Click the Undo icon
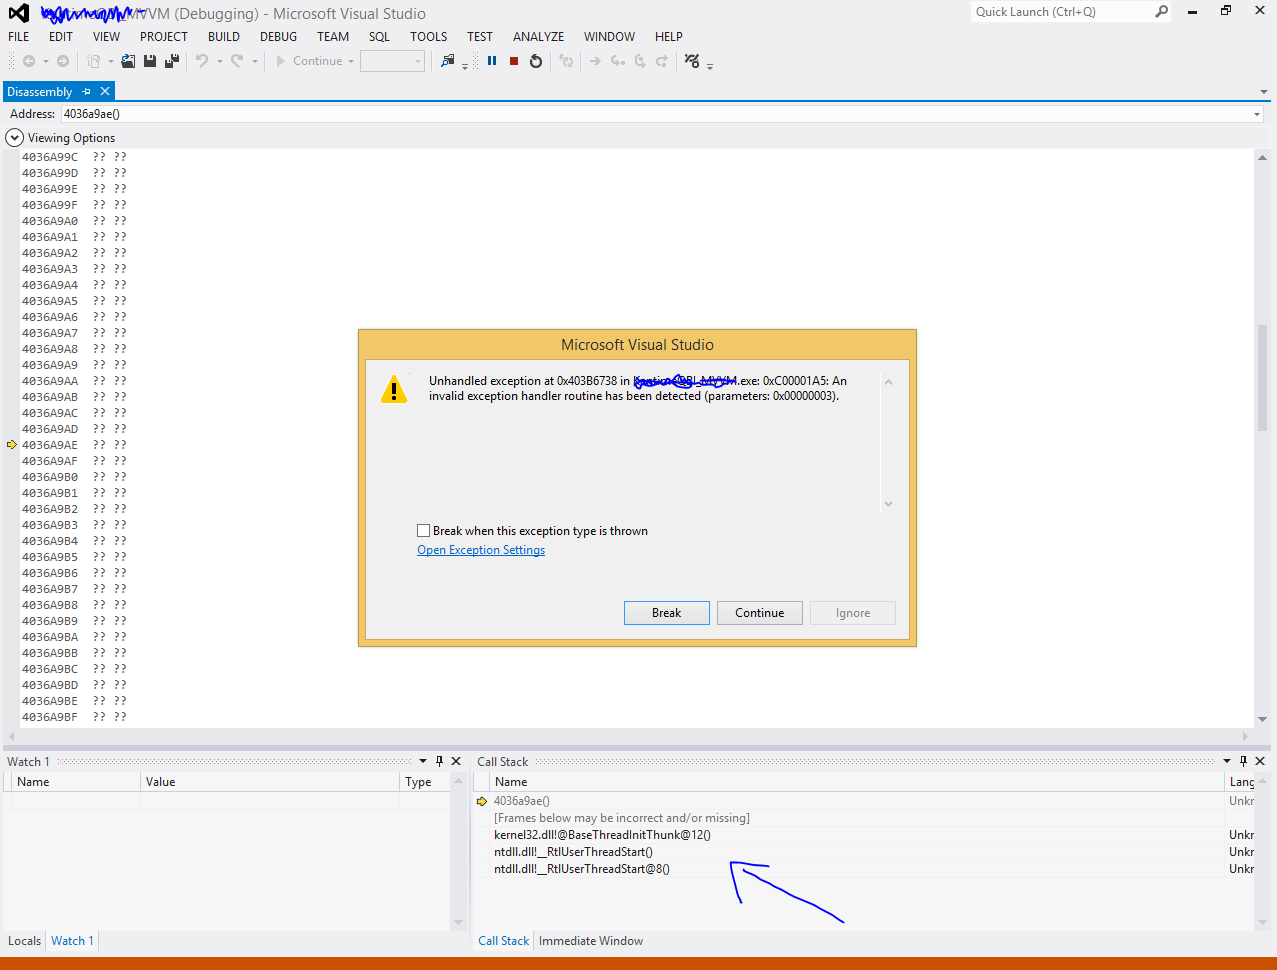This screenshot has width=1277, height=970. [x=202, y=60]
